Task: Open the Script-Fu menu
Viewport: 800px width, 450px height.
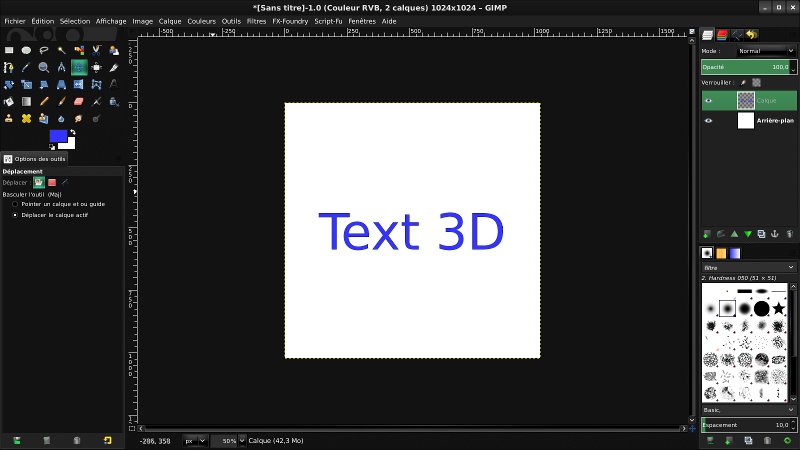Action: [328, 21]
